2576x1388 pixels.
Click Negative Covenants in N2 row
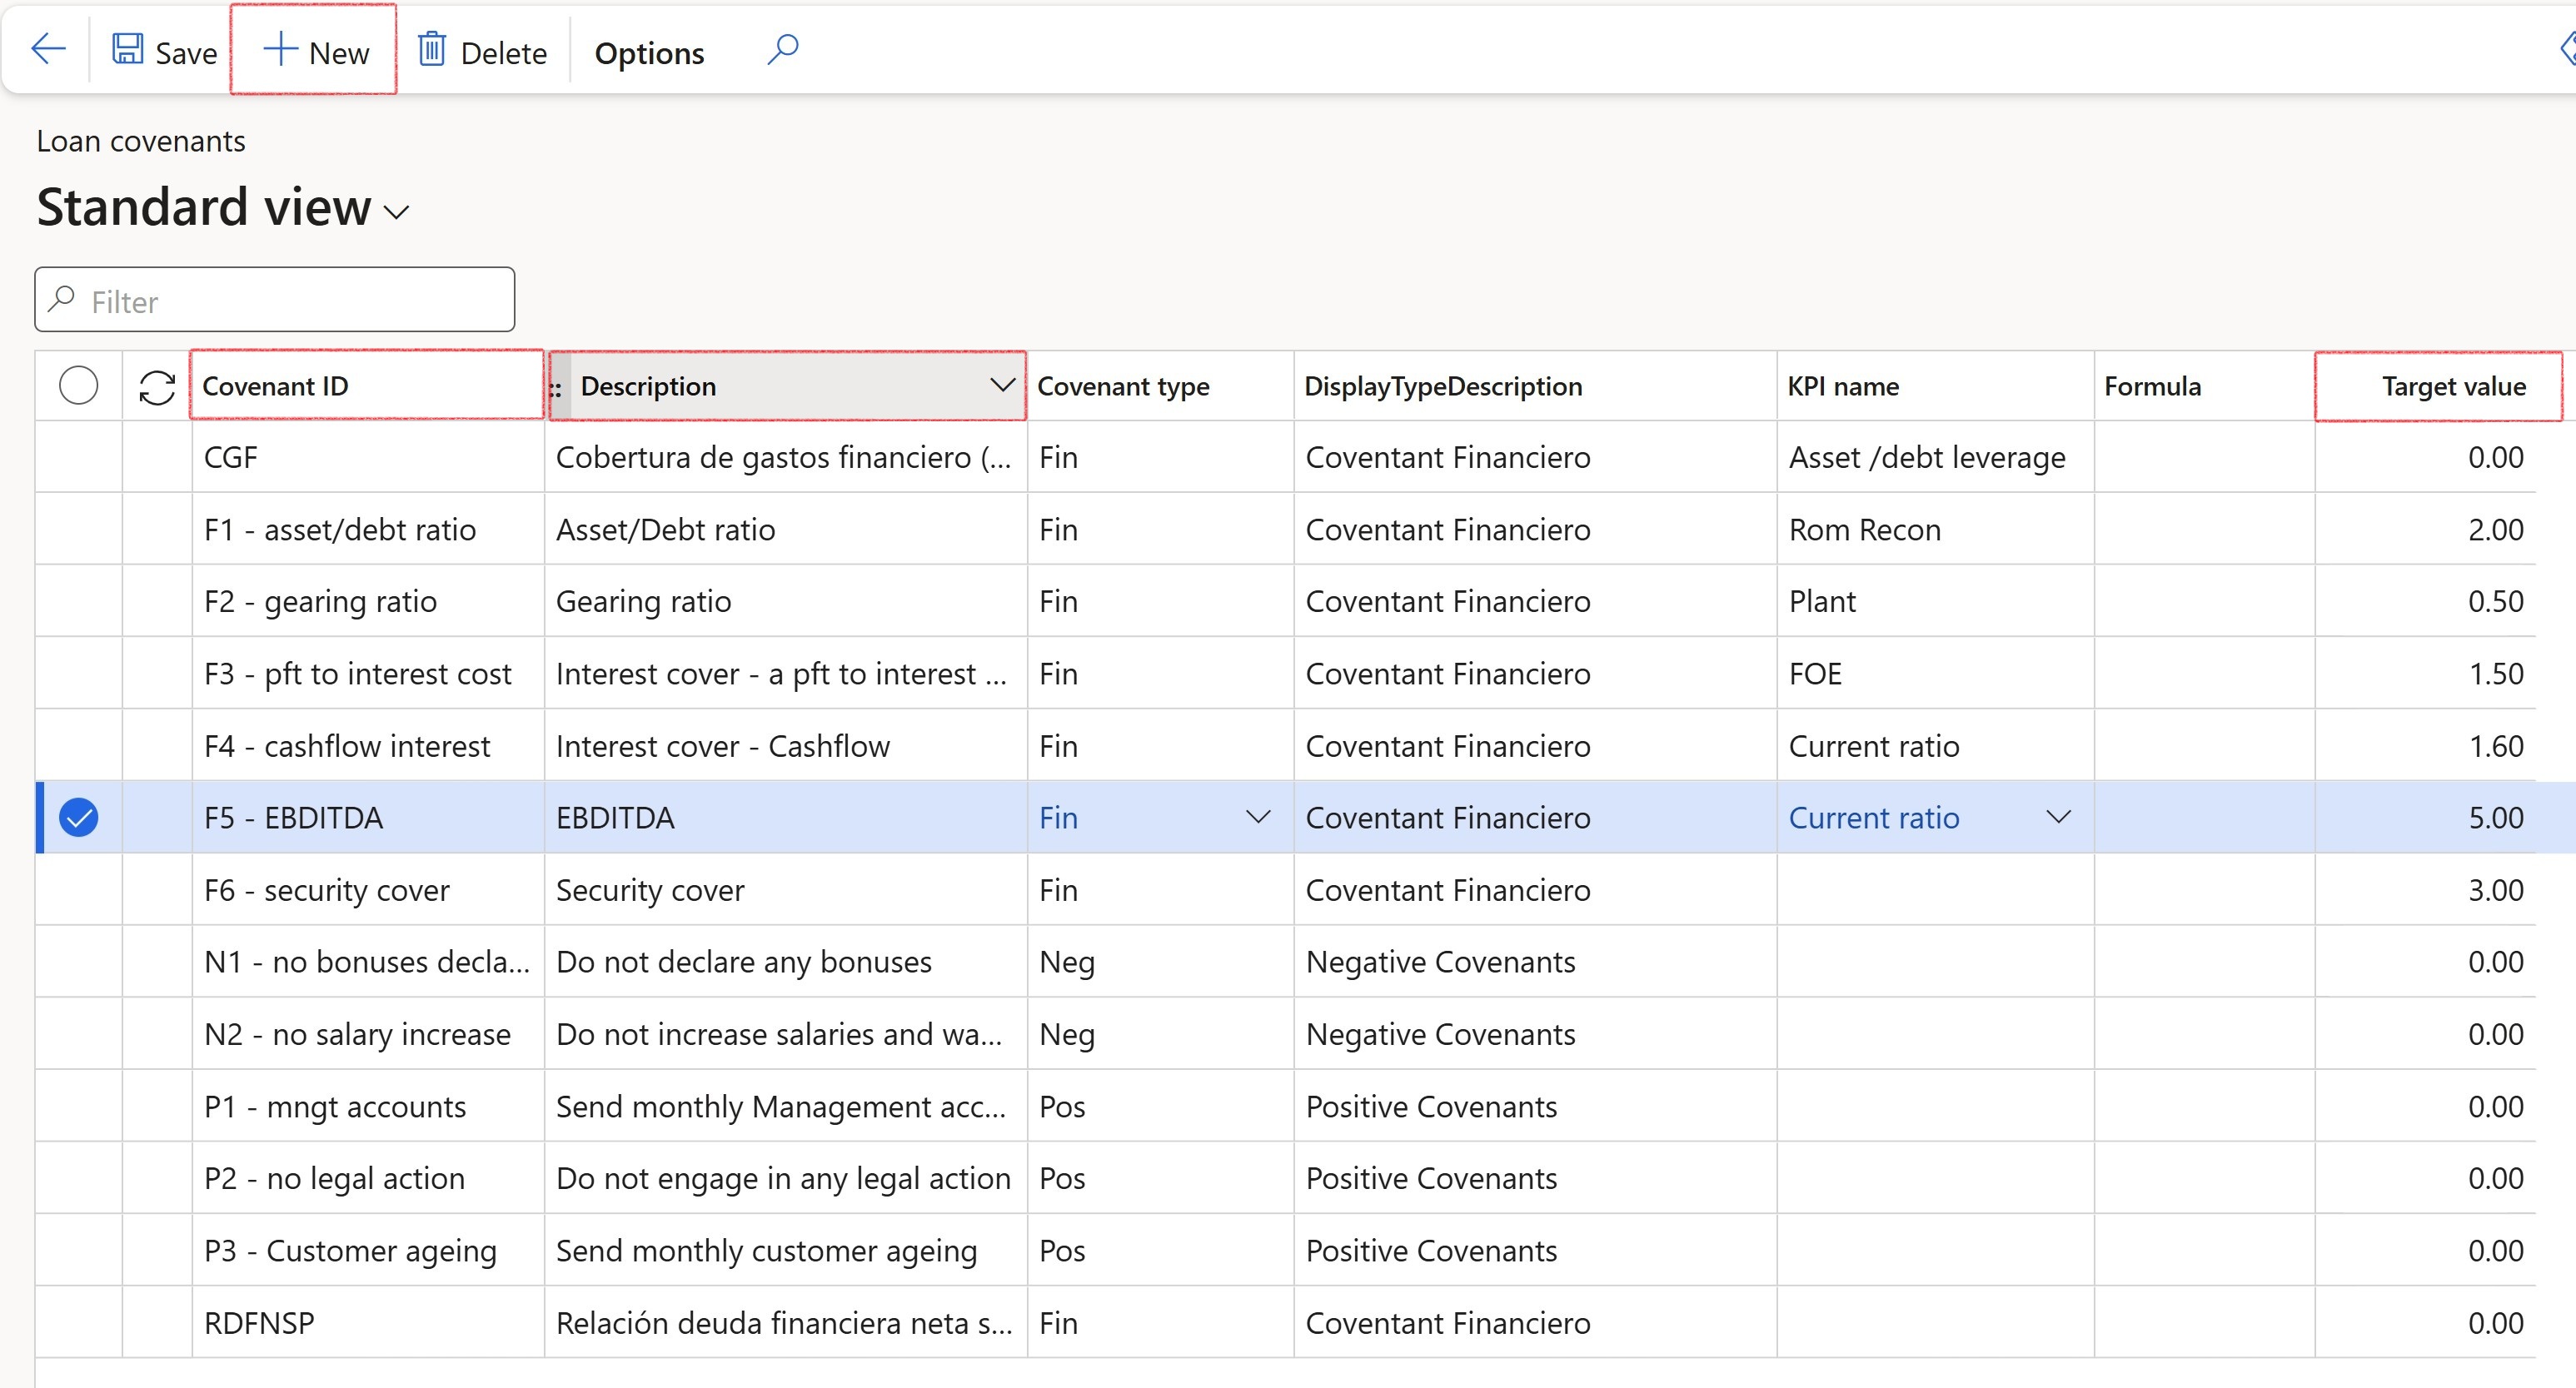[1535, 1034]
